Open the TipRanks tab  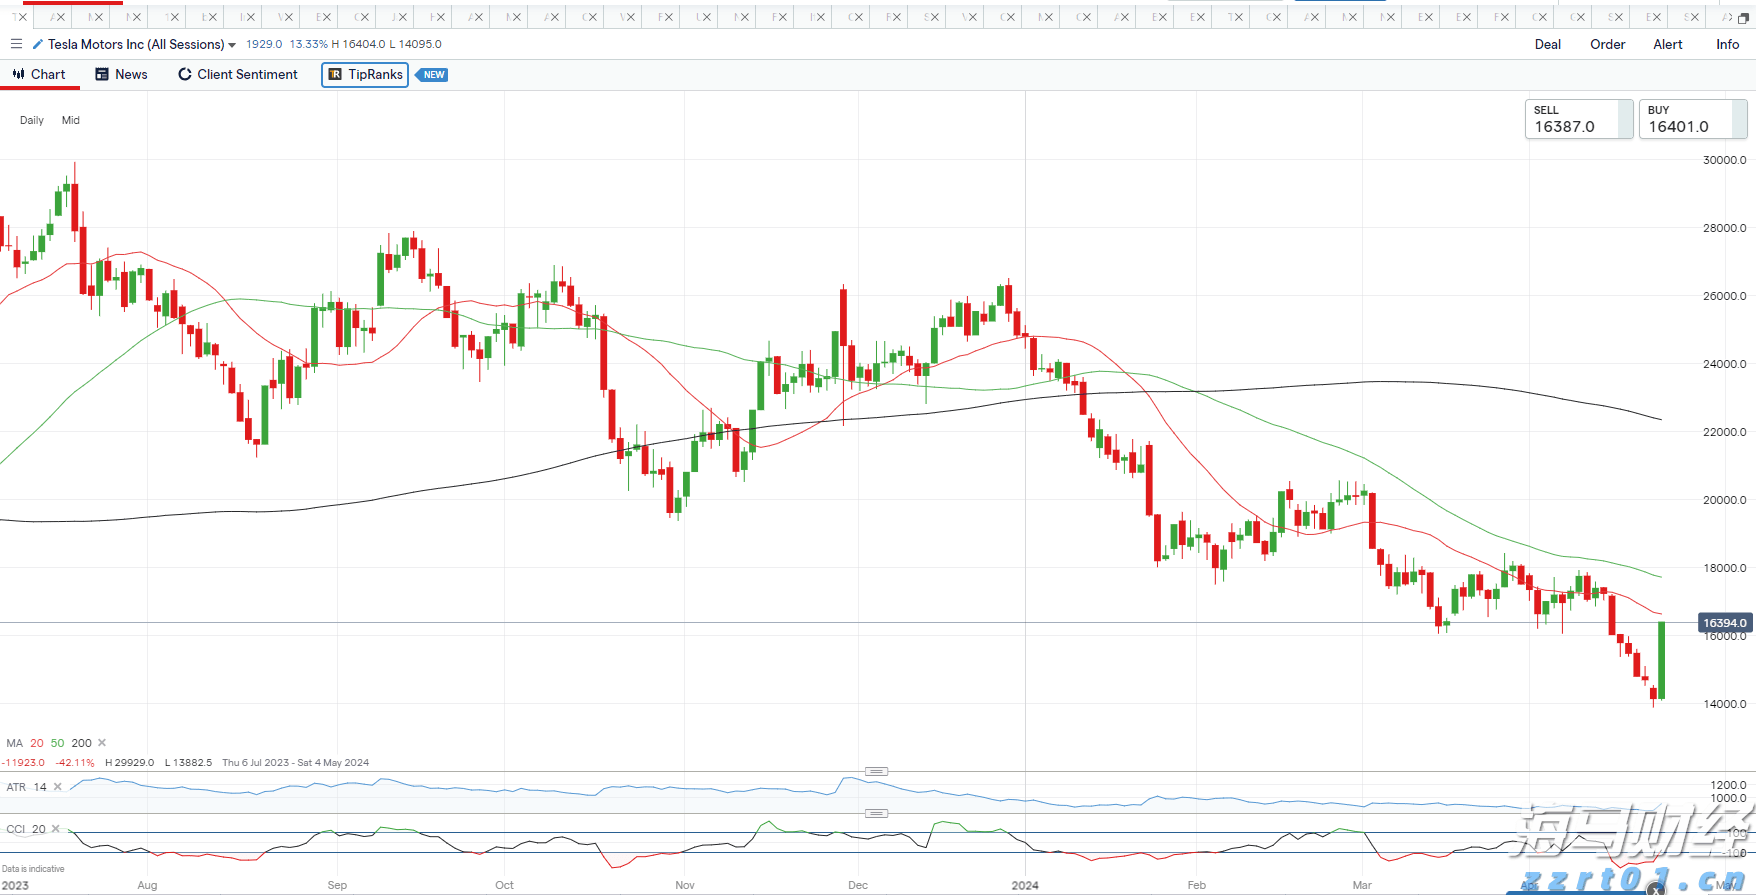click(x=365, y=75)
